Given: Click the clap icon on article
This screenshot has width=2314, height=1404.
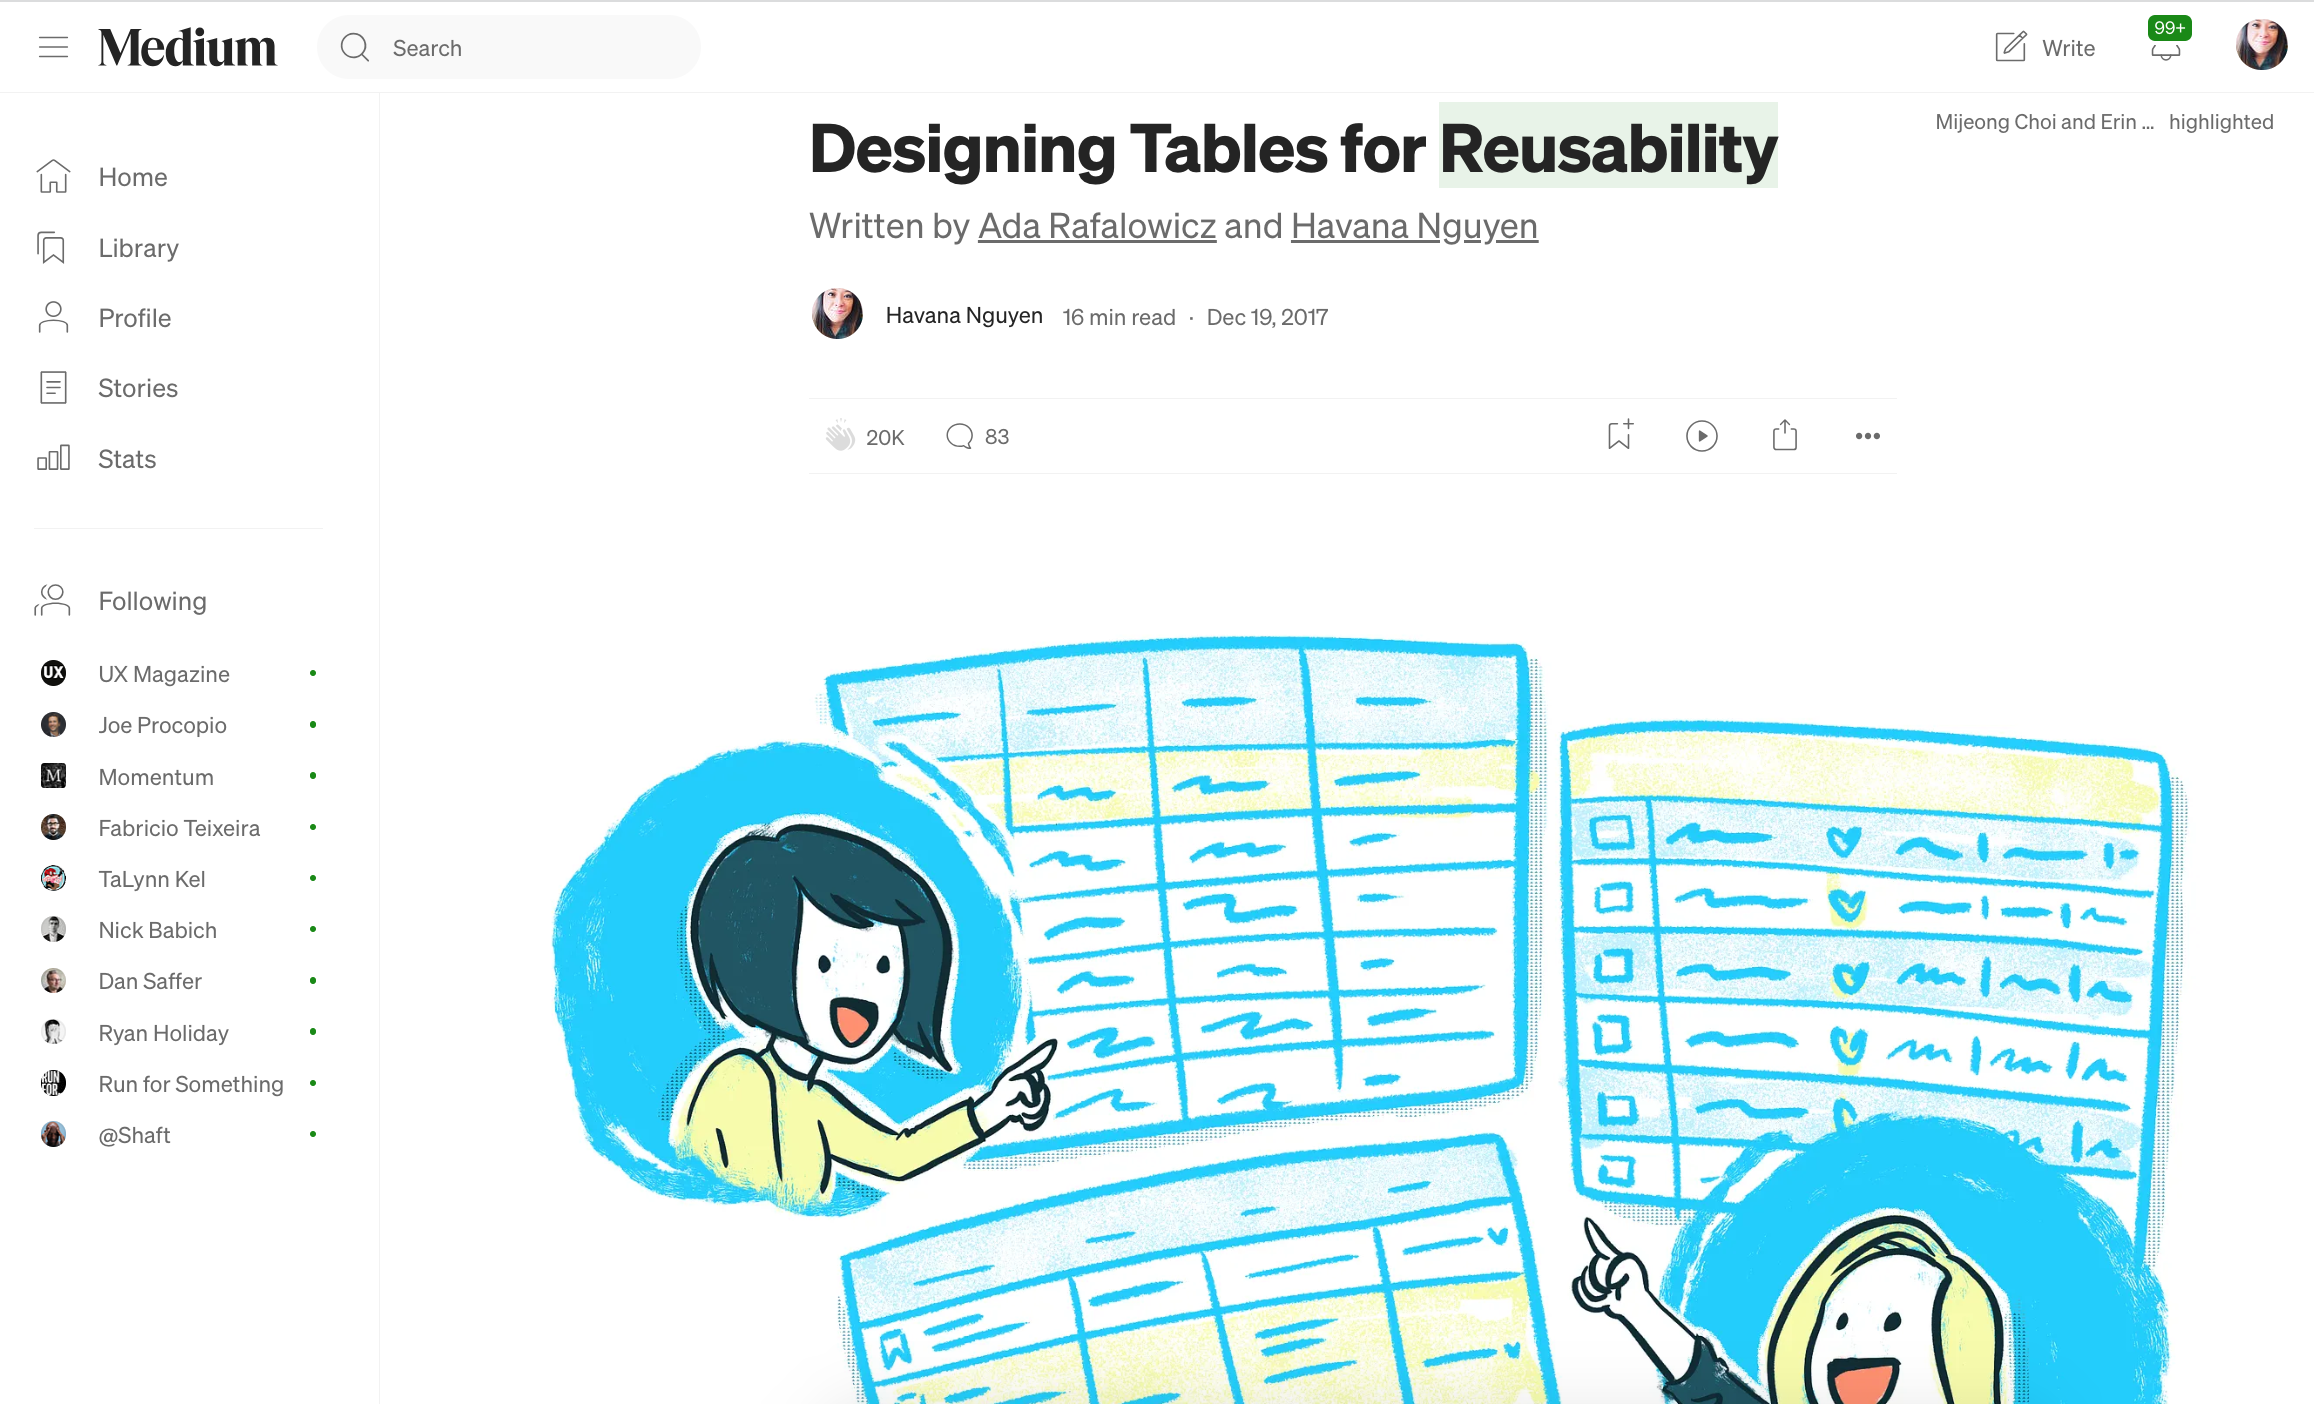Looking at the screenshot, I should tap(840, 436).
